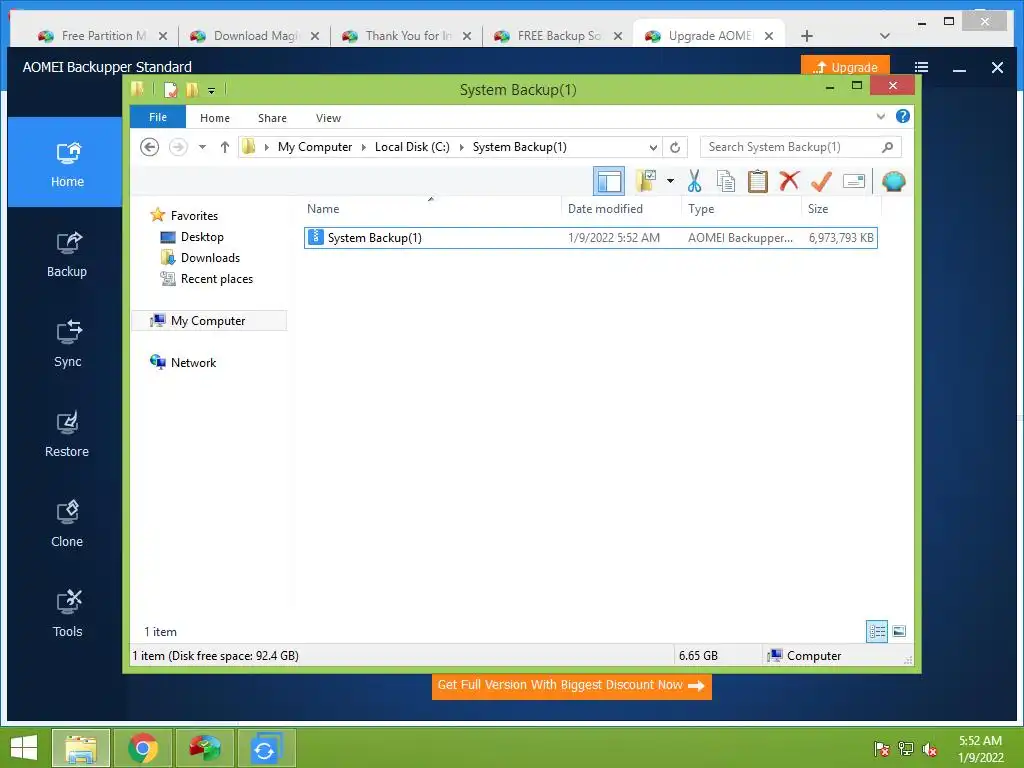This screenshot has height=768, width=1024.
Task: Click the Cut scissors icon
Action: click(694, 181)
